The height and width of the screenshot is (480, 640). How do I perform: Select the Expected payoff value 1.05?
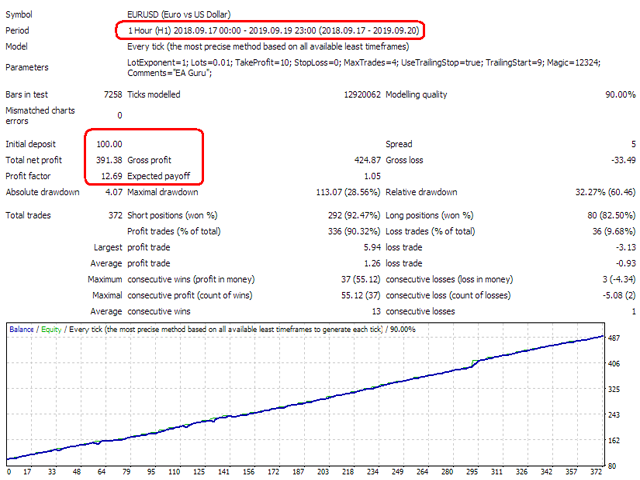372,176
